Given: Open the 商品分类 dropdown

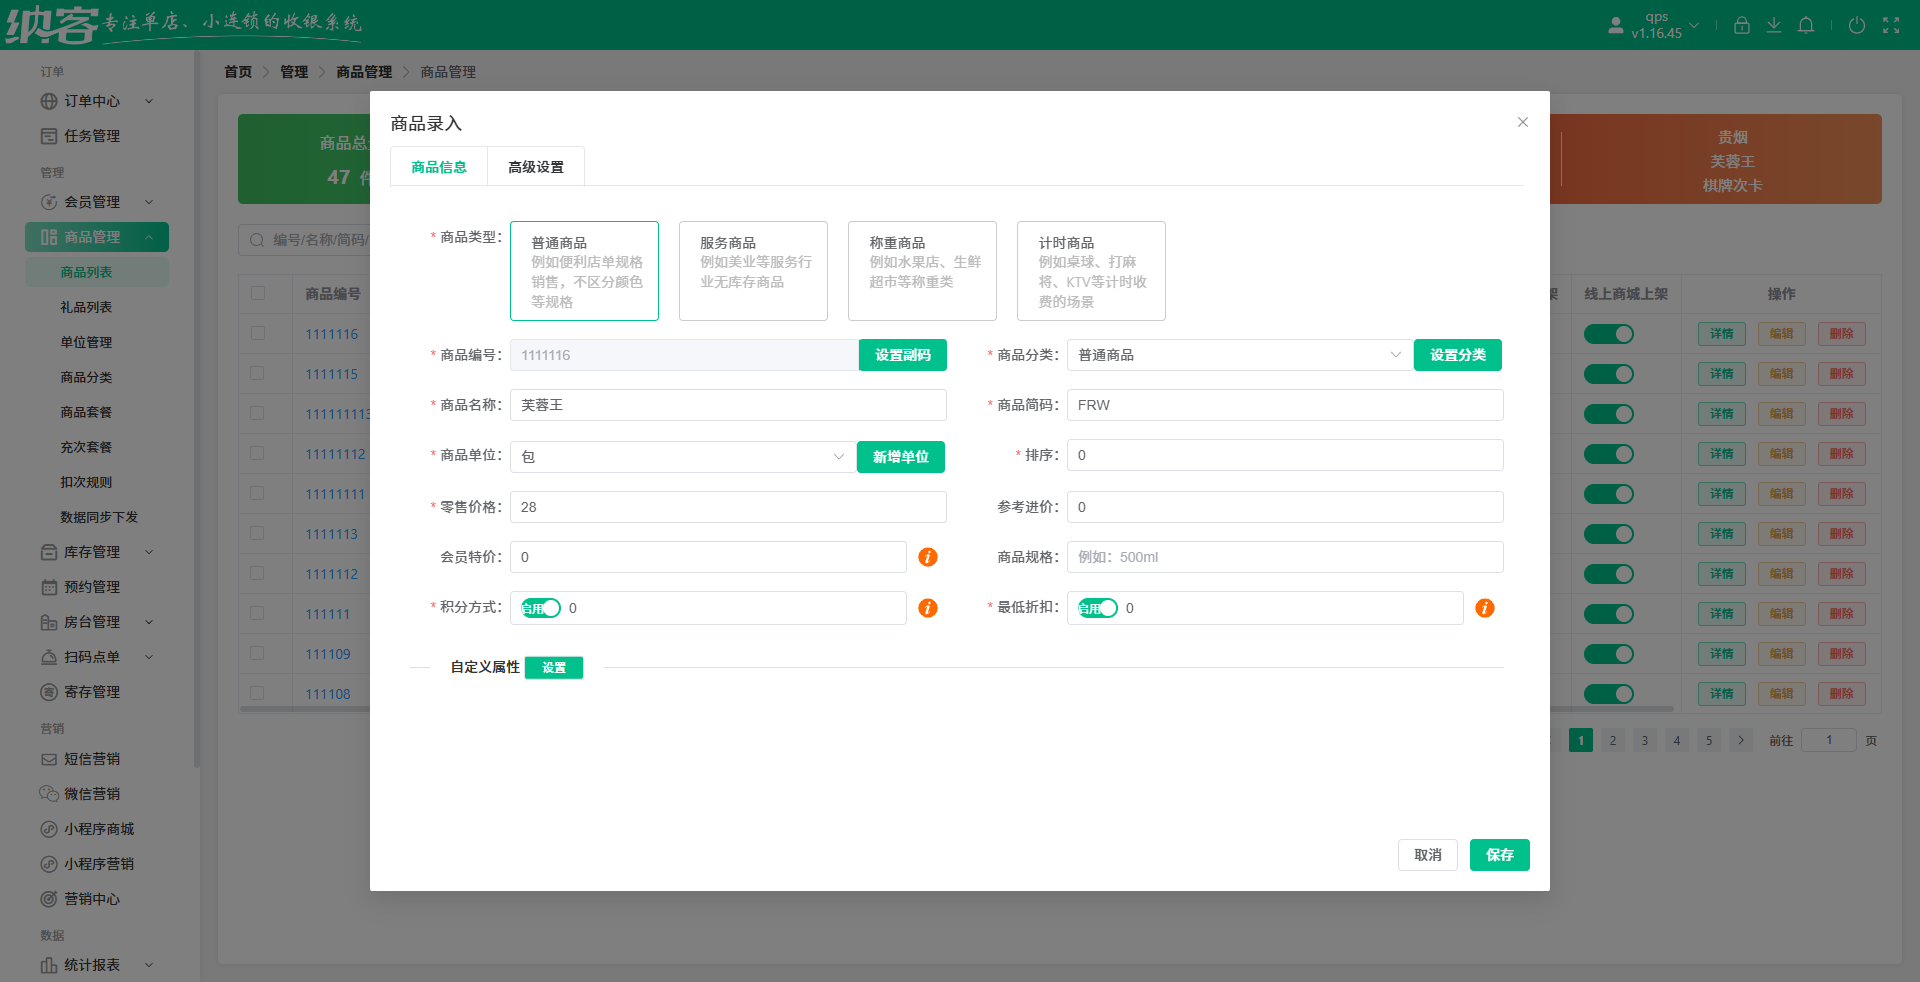Looking at the screenshot, I should click(1239, 355).
